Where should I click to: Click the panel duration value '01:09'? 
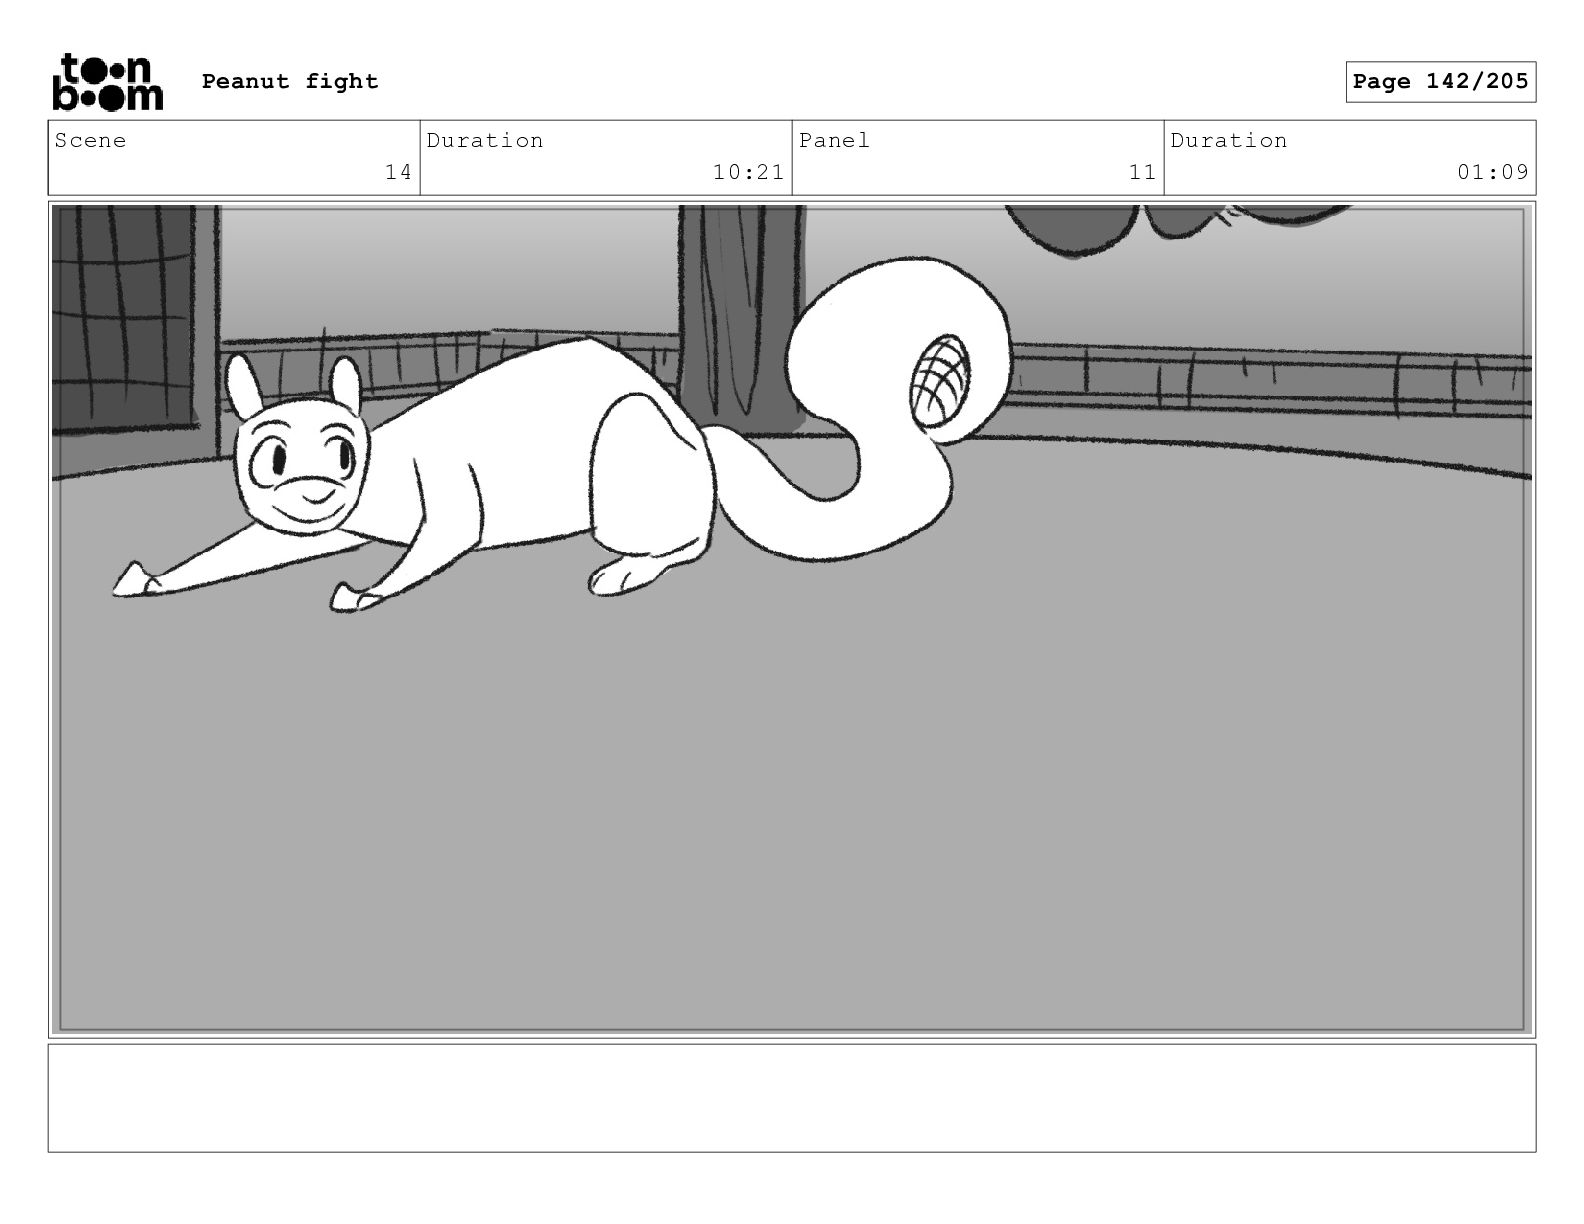pyautogui.click(x=1492, y=172)
